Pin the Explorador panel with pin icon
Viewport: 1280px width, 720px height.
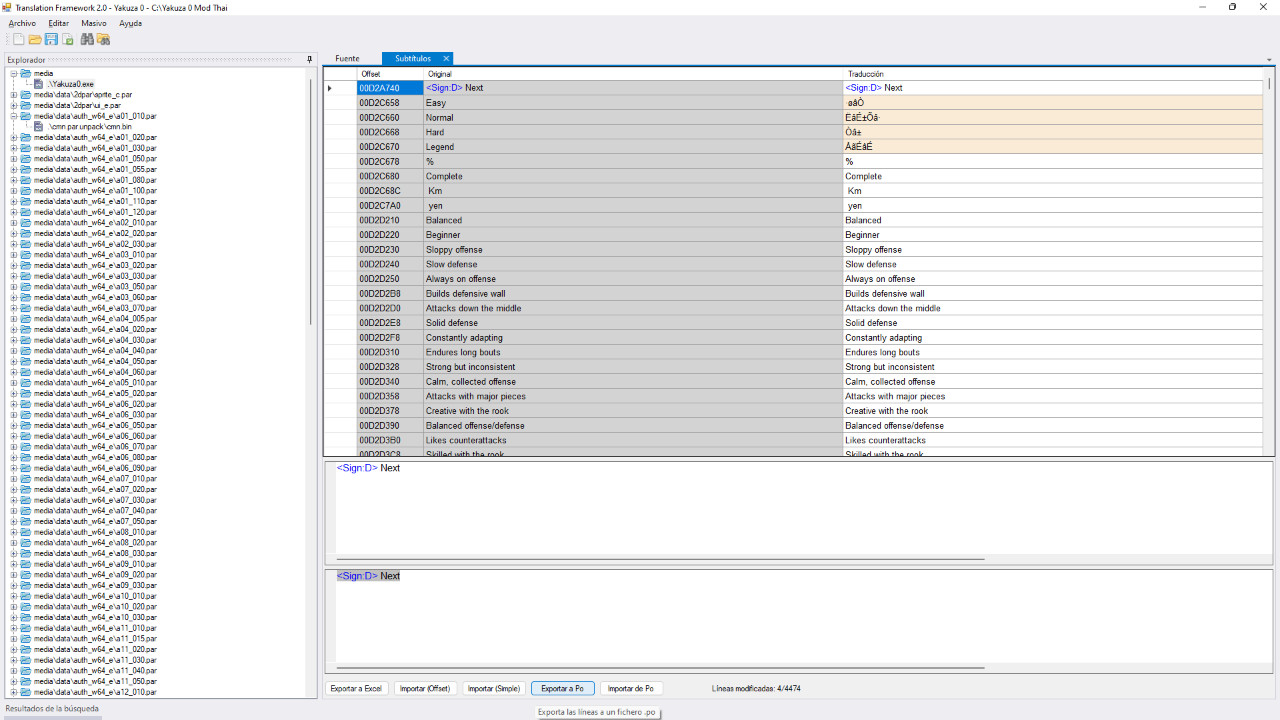click(x=309, y=60)
